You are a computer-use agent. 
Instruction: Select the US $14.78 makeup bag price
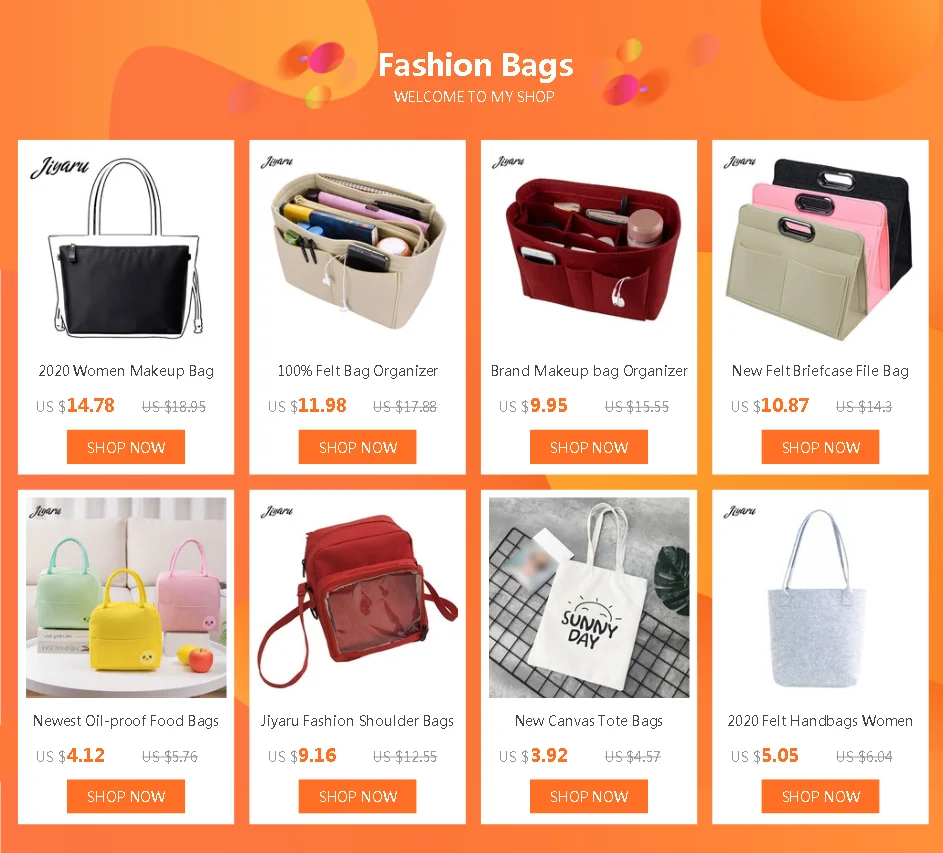pyautogui.click(x=75, y=405)
